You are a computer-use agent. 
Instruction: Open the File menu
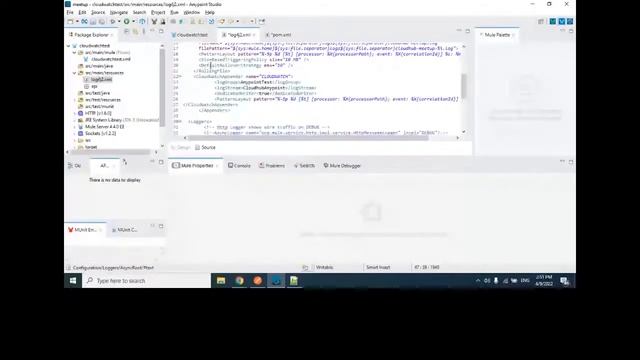click(x=70, y=13)
